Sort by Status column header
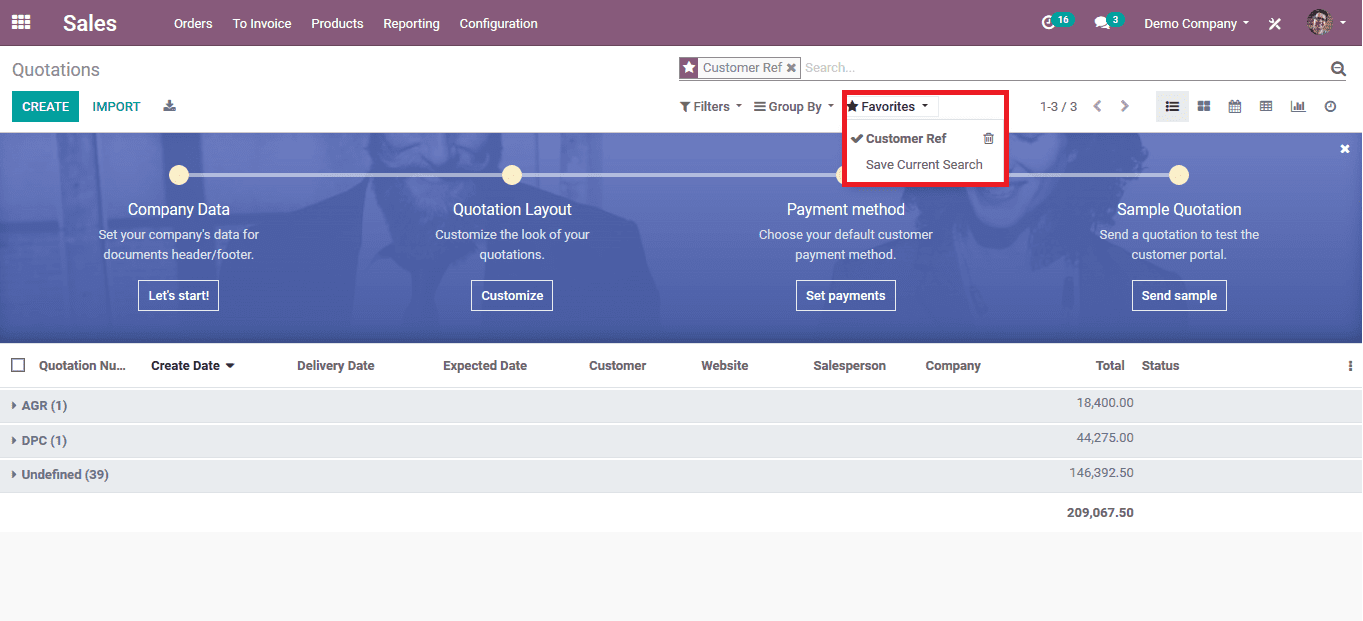 coord(1160,366)
